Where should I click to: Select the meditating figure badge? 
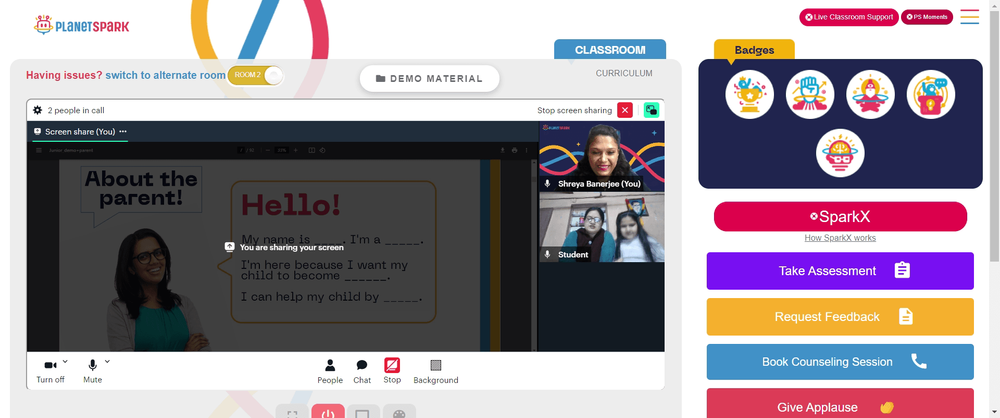(x=871, y=94)
